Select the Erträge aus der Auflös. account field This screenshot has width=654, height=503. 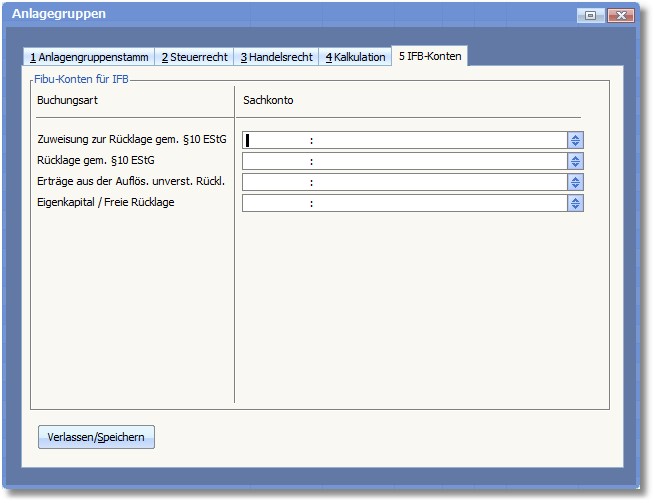(x=404, y=182)
